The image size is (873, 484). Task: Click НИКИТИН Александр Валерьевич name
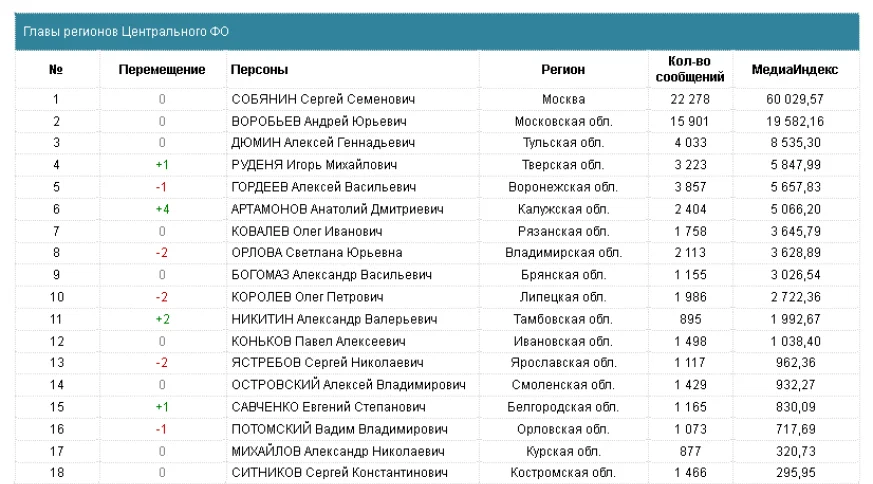click(334, 319)
